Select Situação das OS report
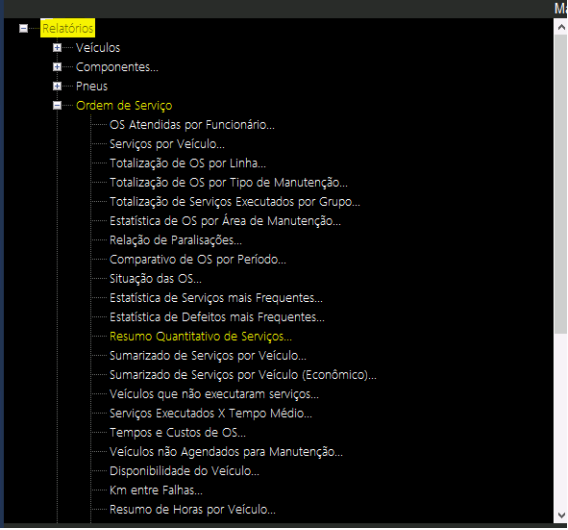 click(155, 279)
